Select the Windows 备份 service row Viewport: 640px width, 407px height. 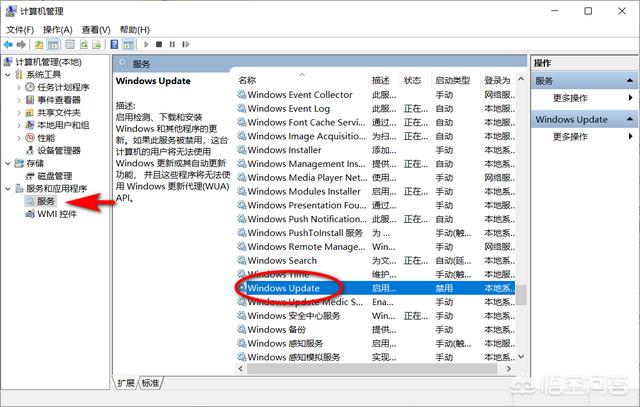click(x=376, y=329)
